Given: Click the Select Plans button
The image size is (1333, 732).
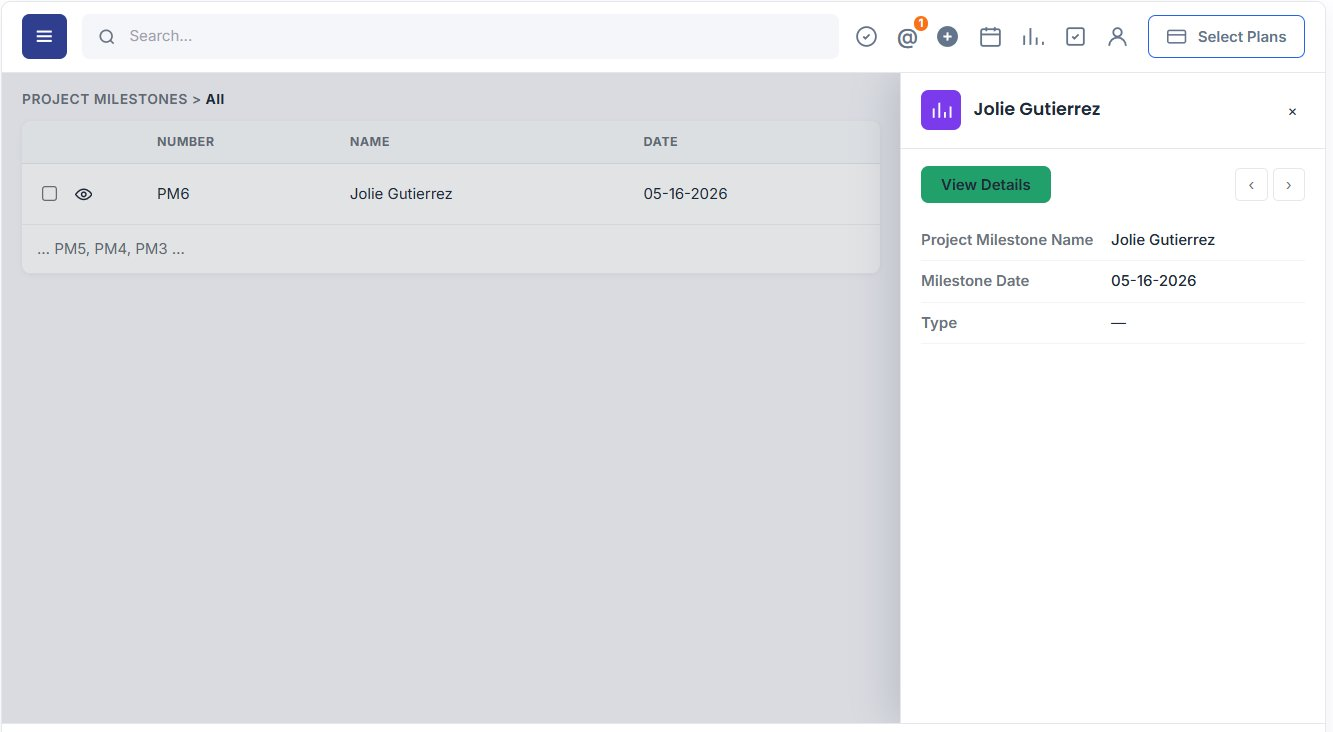Looking at the screenshot, I should pyautogui.click(x=1226, y=37).
